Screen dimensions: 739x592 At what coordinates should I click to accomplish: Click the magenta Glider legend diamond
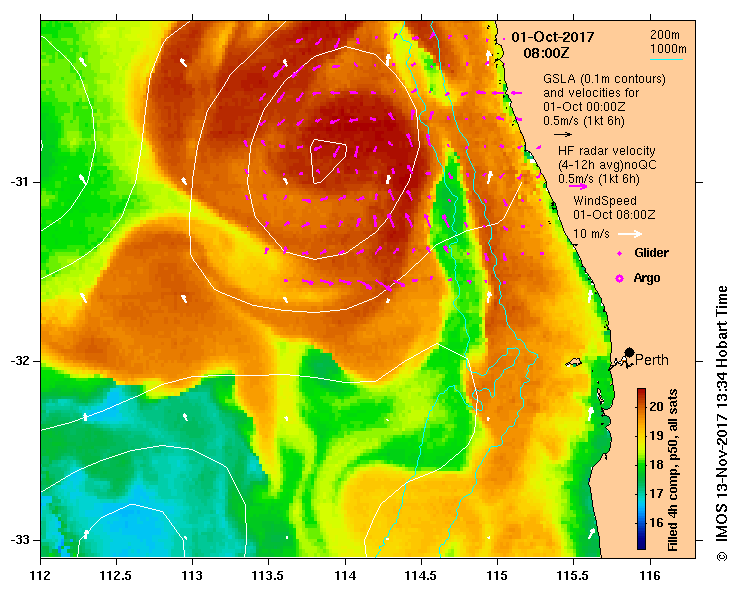coord(620,254)
